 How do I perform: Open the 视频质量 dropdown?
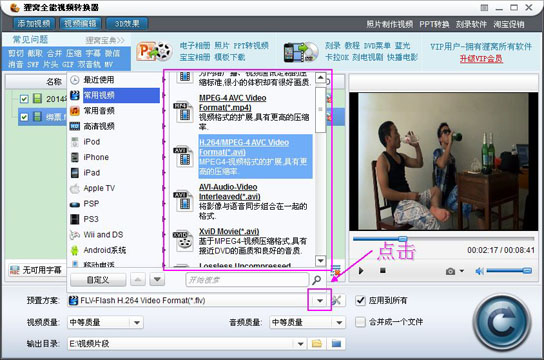click(105, 323)
